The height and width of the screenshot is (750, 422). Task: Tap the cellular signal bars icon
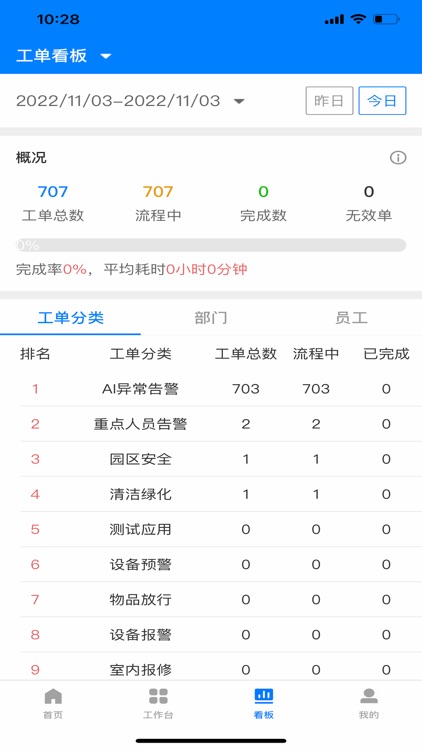click(x=334, y=19)
